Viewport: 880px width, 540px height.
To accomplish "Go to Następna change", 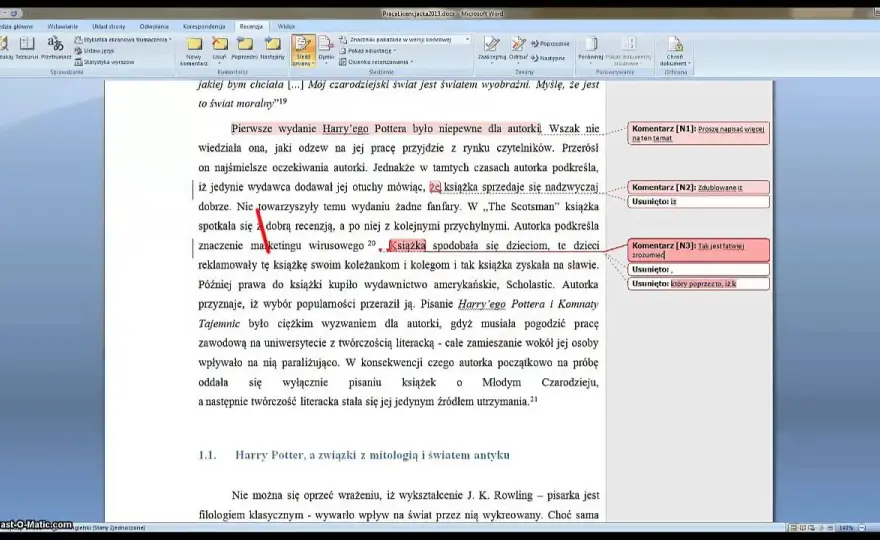I will [x=548, y=58].
